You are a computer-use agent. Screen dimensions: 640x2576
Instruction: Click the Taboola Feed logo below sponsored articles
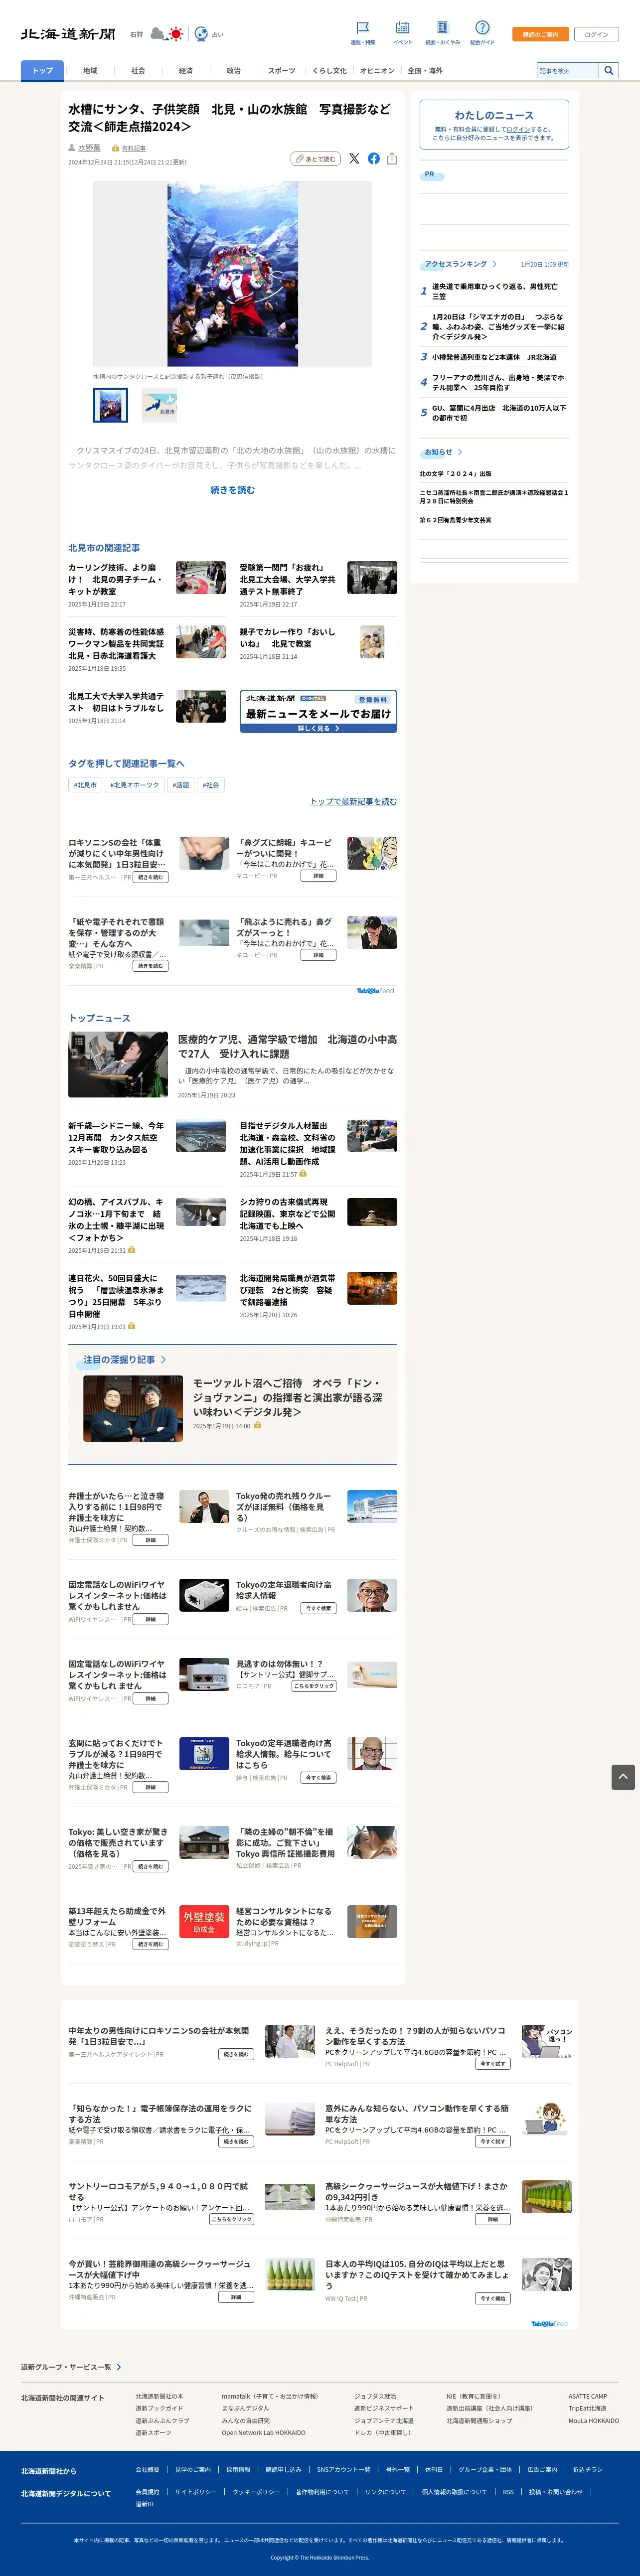[375, 991]
